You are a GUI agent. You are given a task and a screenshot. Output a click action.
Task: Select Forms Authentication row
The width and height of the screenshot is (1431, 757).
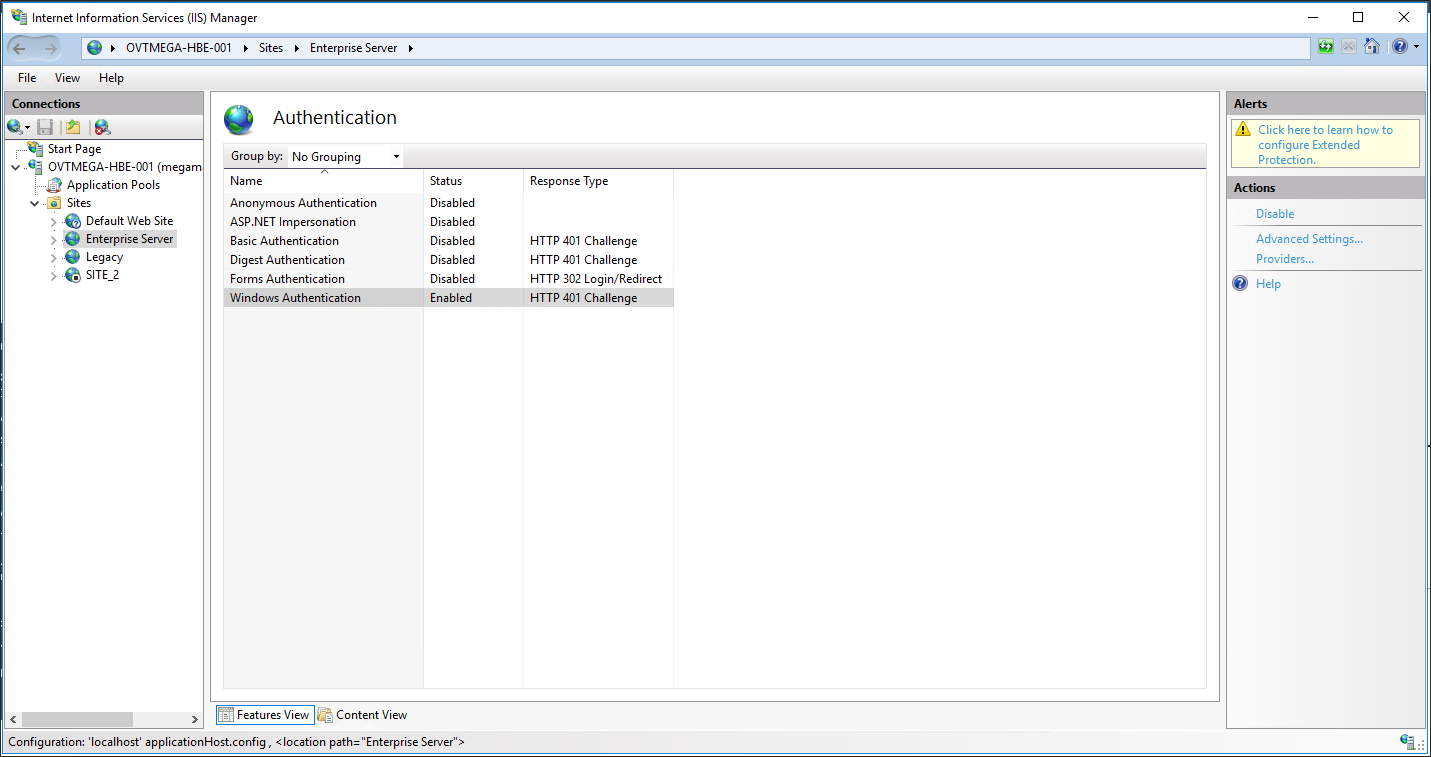pyautogui.click(x=448, y=279)
